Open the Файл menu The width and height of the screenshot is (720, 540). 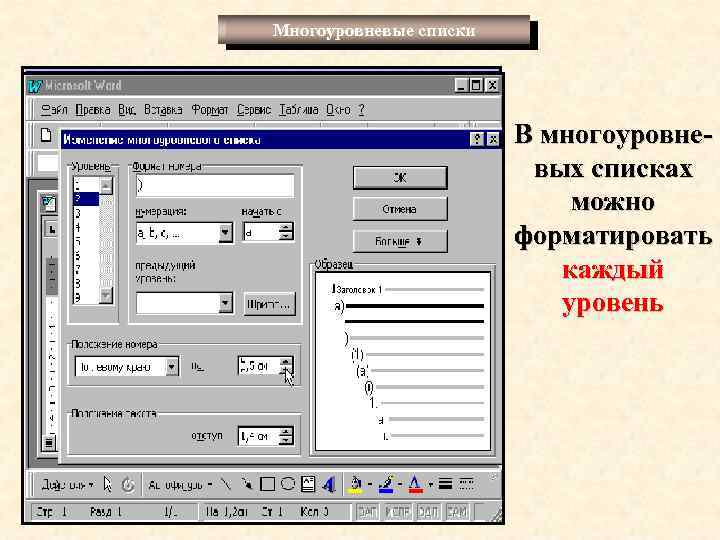coord(54,110)
